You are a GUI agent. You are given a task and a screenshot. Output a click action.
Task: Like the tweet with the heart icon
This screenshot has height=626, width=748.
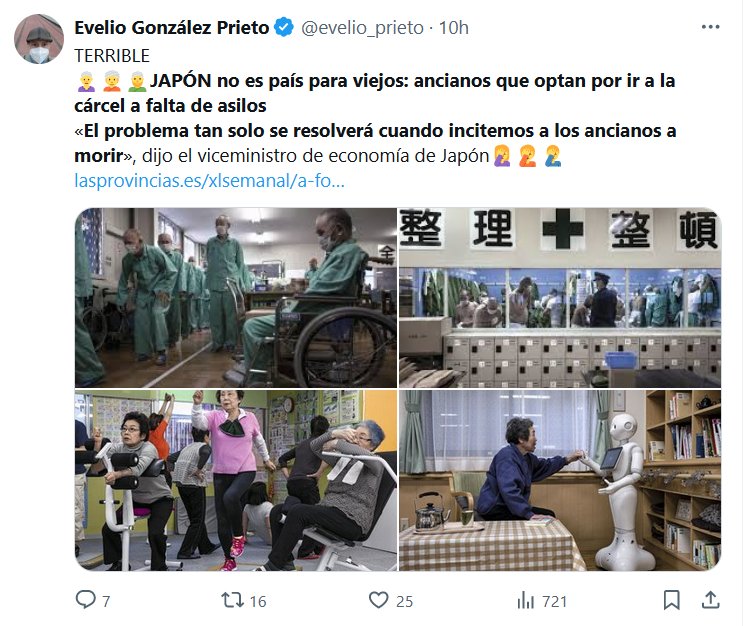[379, 600]
